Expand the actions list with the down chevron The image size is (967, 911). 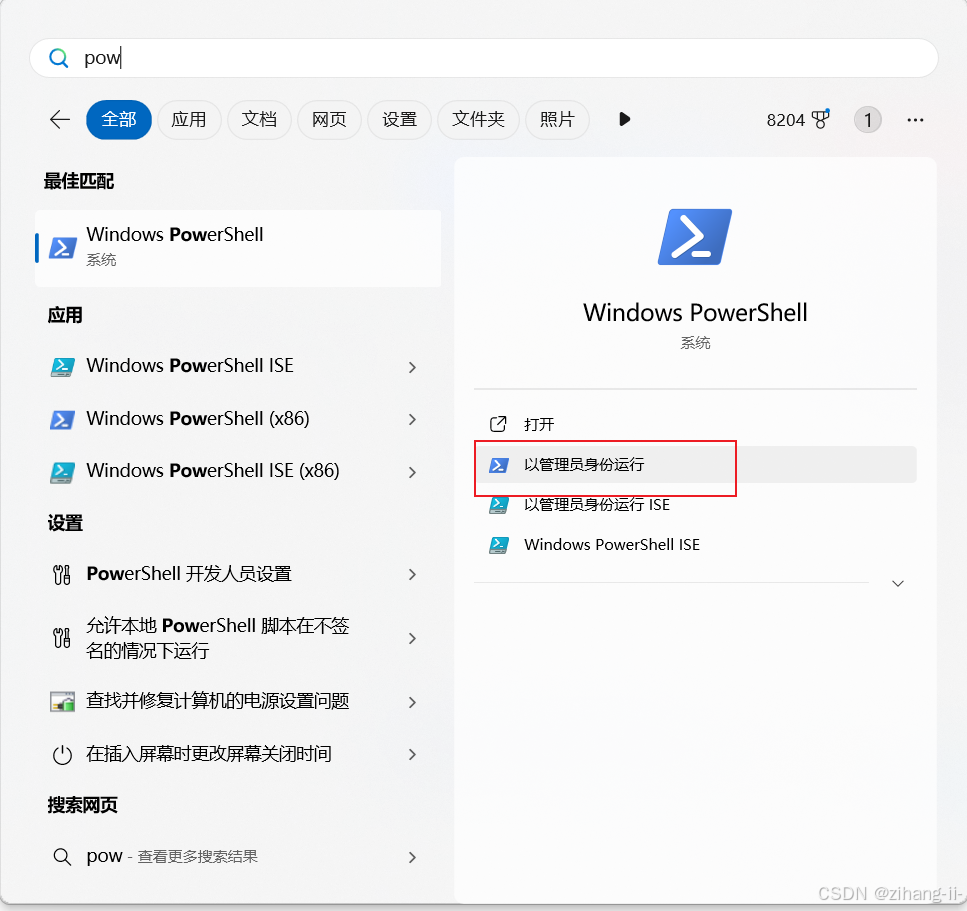click(898, 583)
